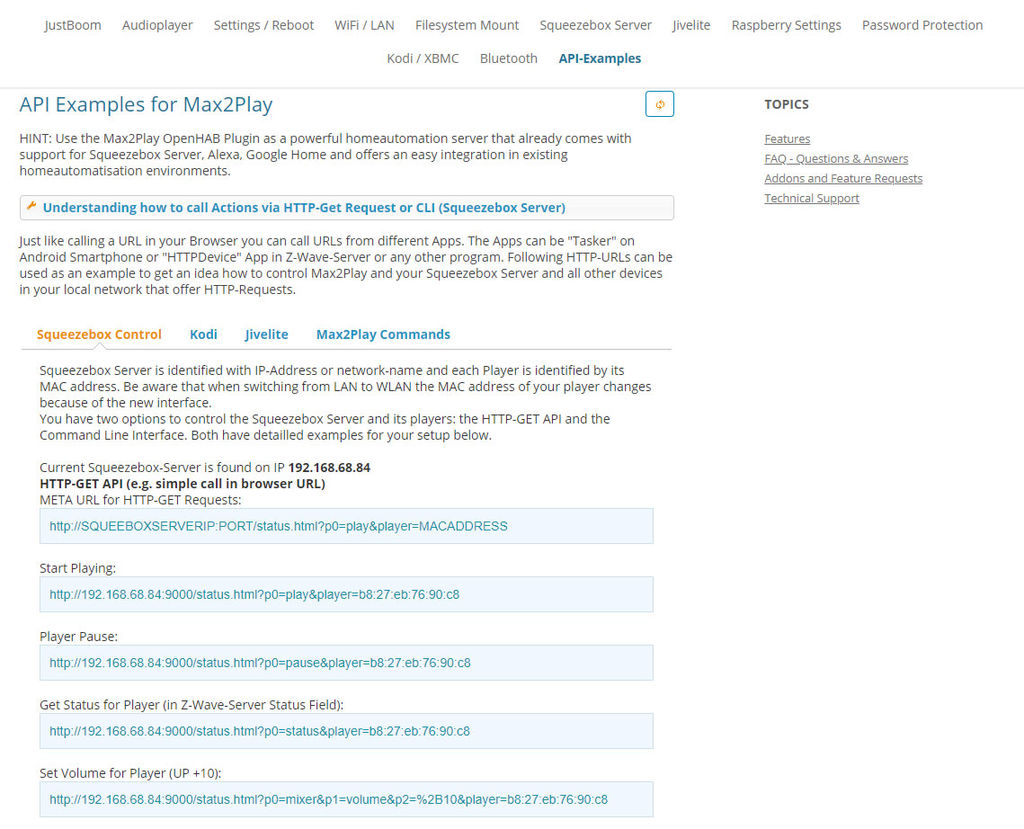Open FAQ - Questions & Answers link
Screen dimensions: 1024x829
click(836, 159)
